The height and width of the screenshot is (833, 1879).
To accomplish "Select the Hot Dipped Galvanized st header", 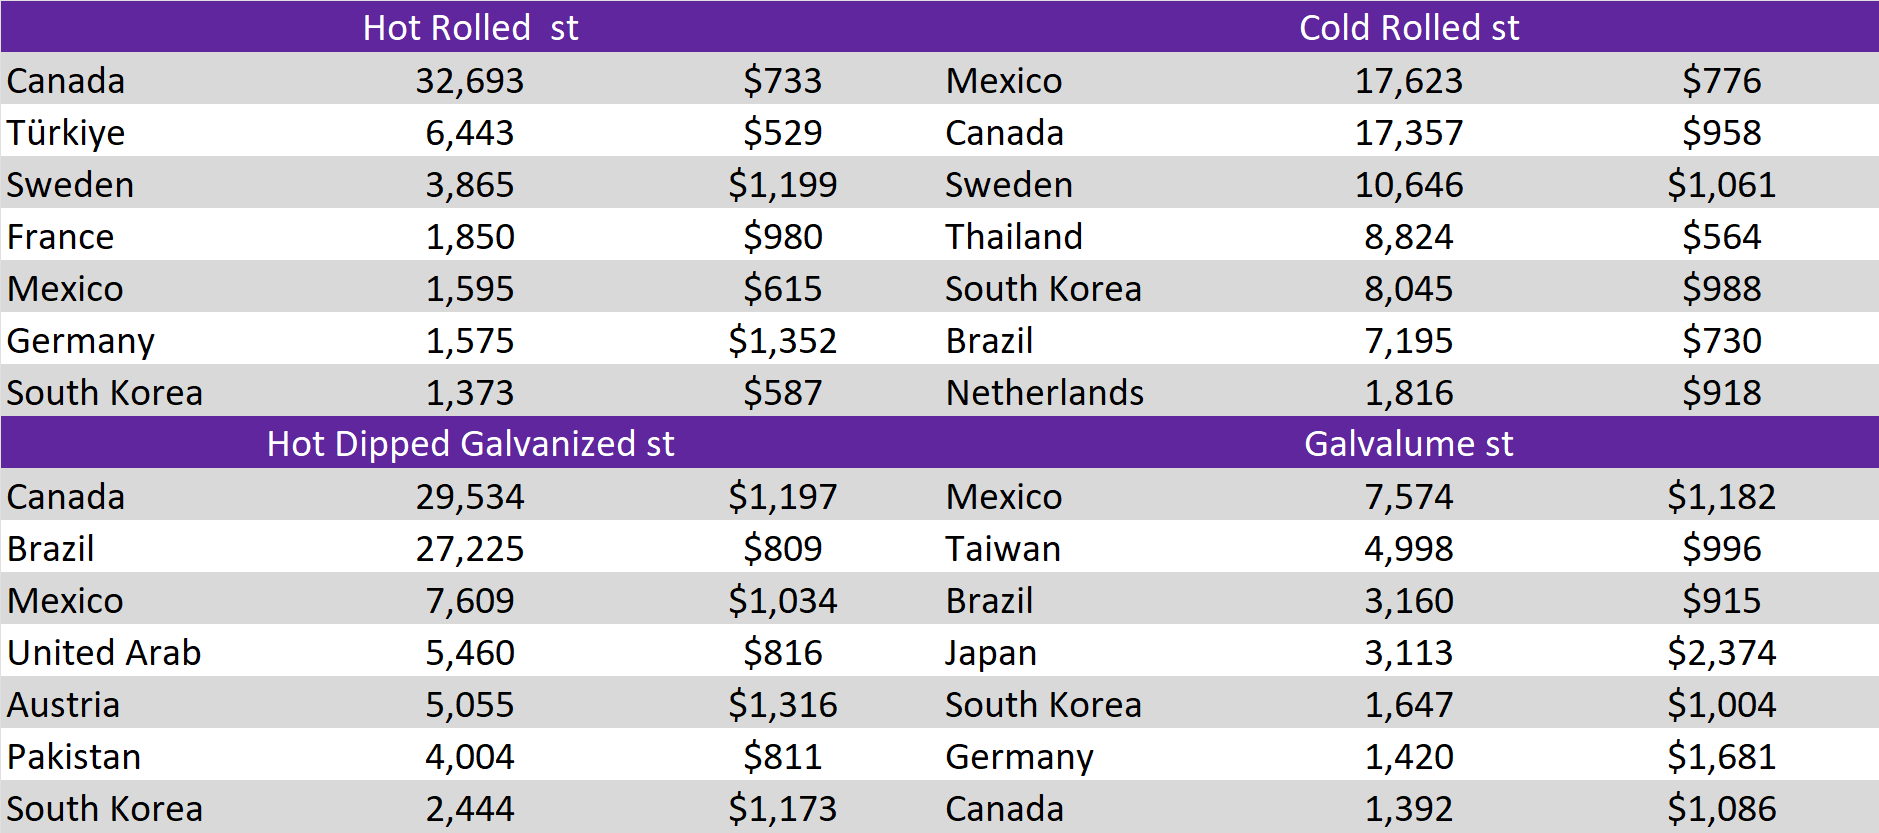I will coord(470,443).
